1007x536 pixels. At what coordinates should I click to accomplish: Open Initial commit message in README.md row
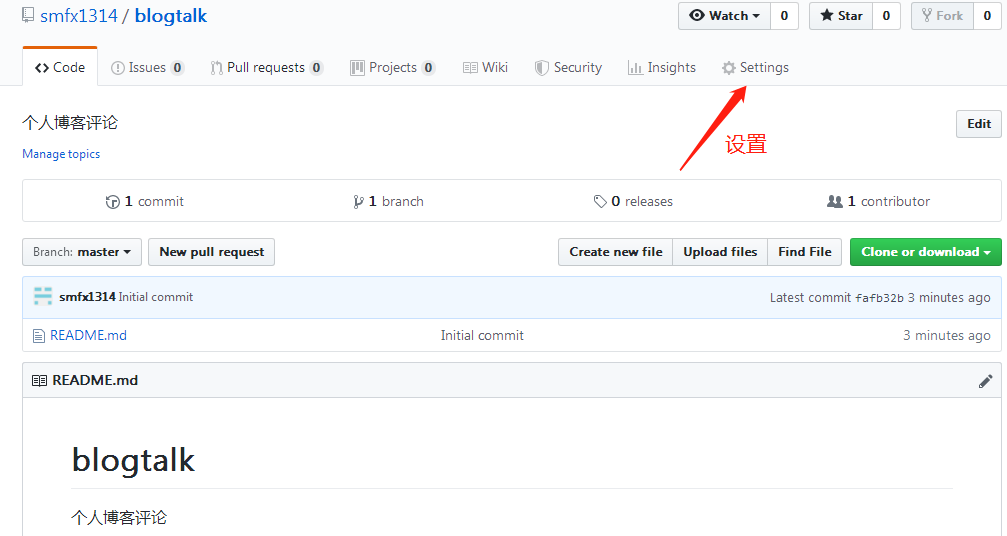[x=482, y=335]
